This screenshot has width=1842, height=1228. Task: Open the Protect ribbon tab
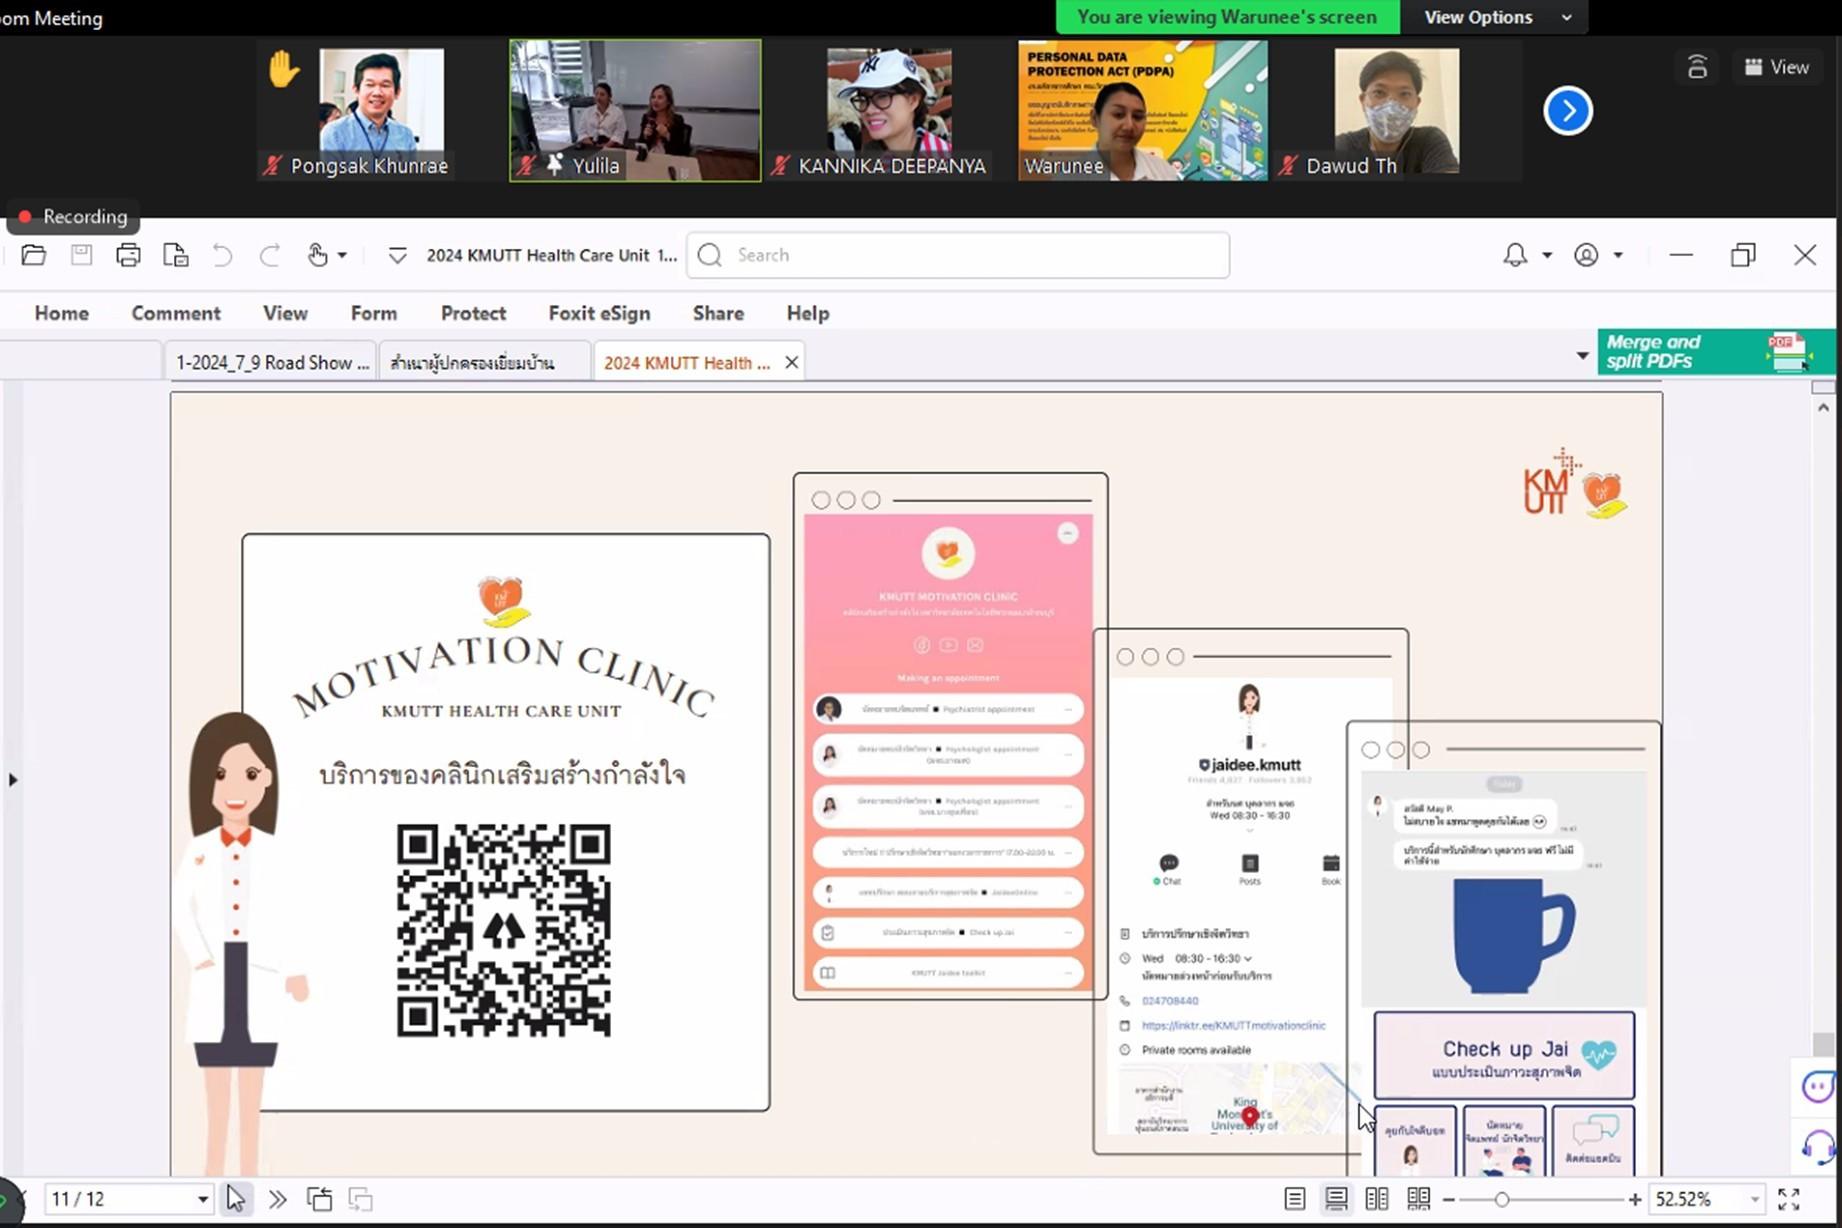tap(473, 313)
